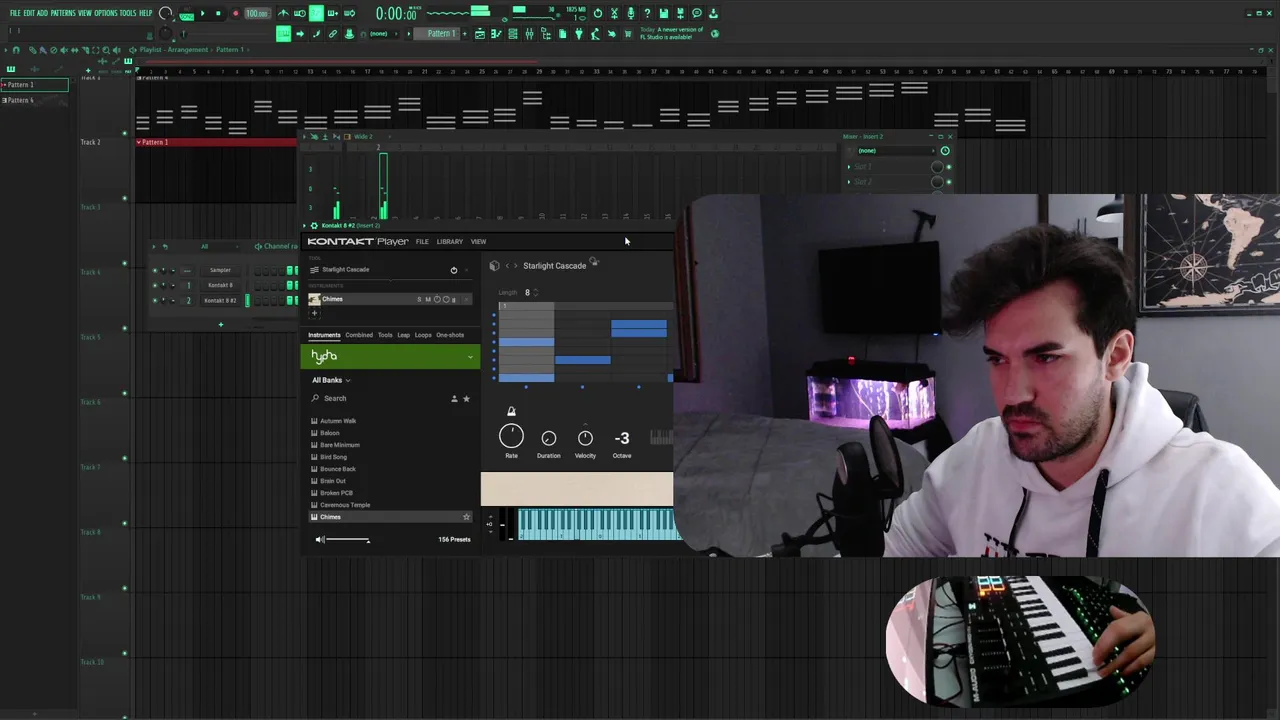Stop playback with the transport Stop button
The image size is (1280, 720).
click(218, 13)
